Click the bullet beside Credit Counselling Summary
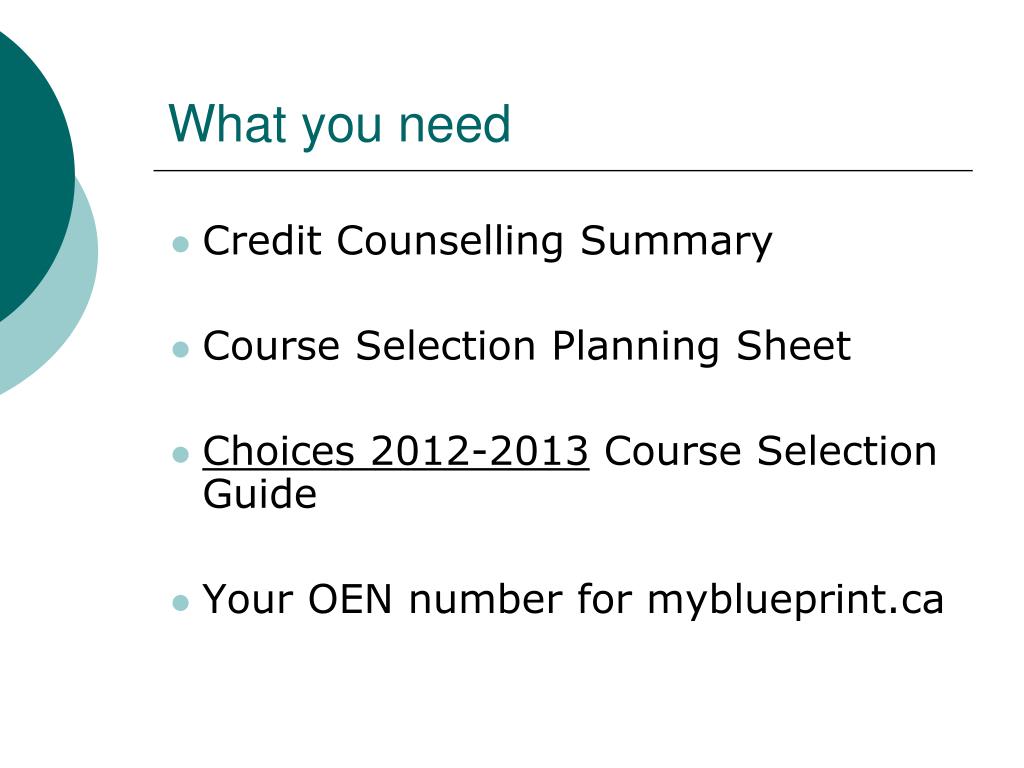This screenshot has width=1024, height=768. coord(181,245)
